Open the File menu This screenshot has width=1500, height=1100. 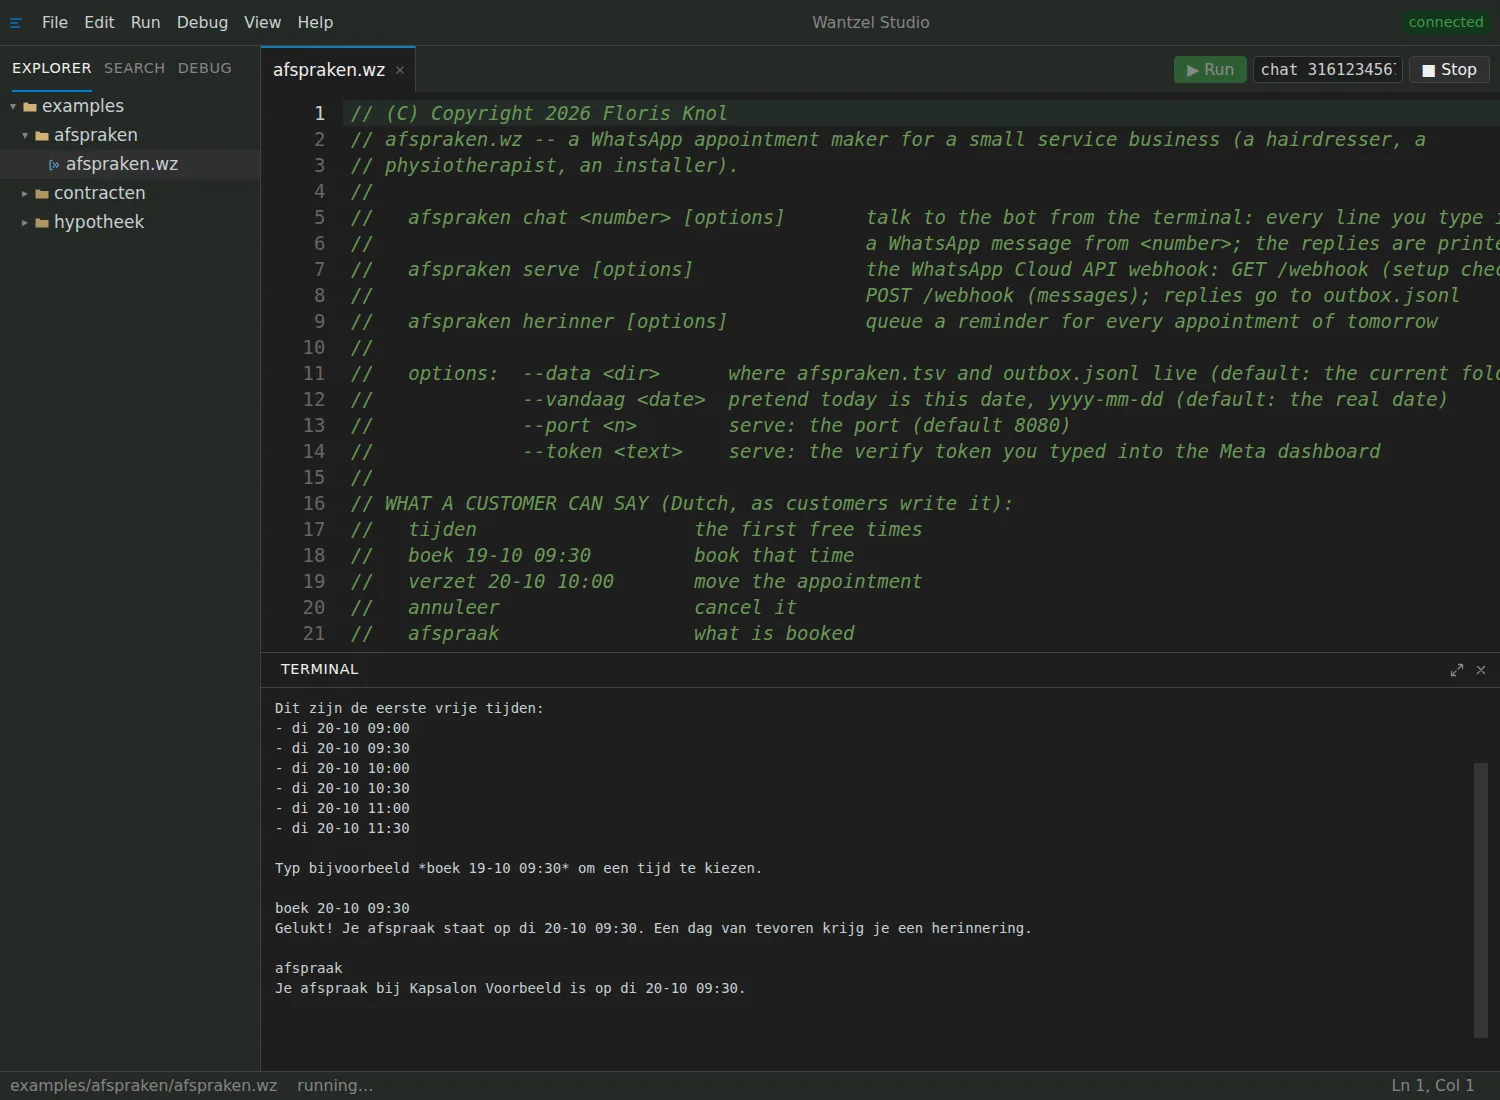pyautogui.click(x=55, y=22)
